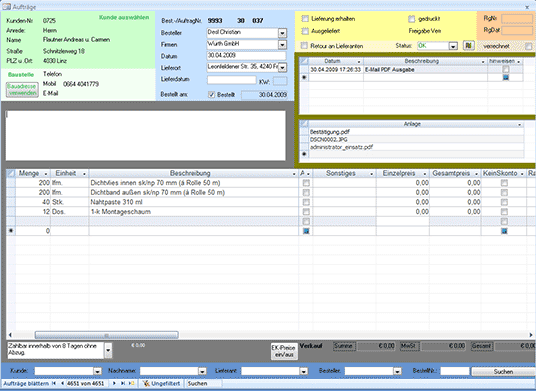The height and width of the screenshot is (391, 536).
Task: Click the RgNr field
Action: point(517,19)
